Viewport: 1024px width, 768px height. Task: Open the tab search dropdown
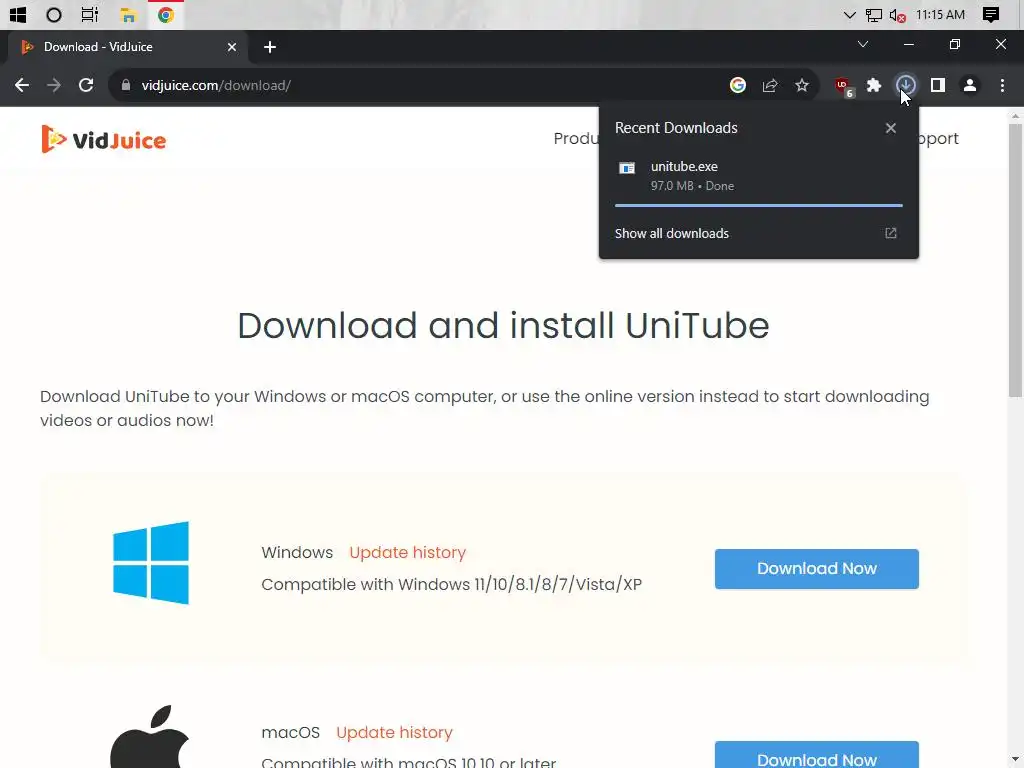tap(863, 44)
